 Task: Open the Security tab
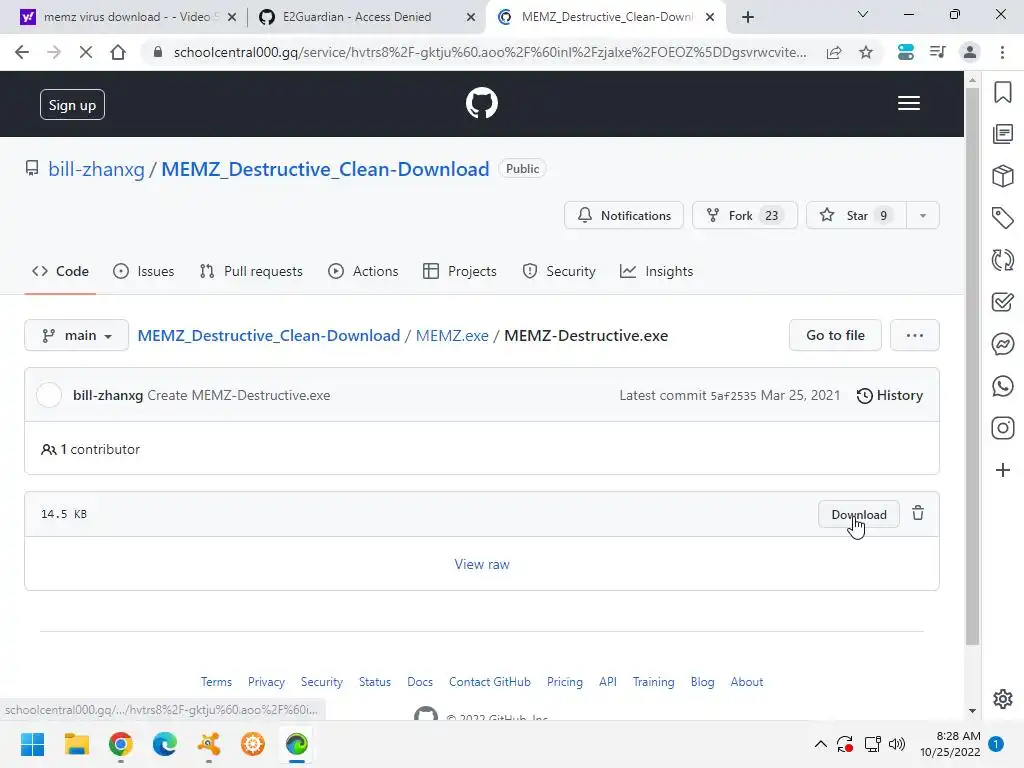pos(559,271)
